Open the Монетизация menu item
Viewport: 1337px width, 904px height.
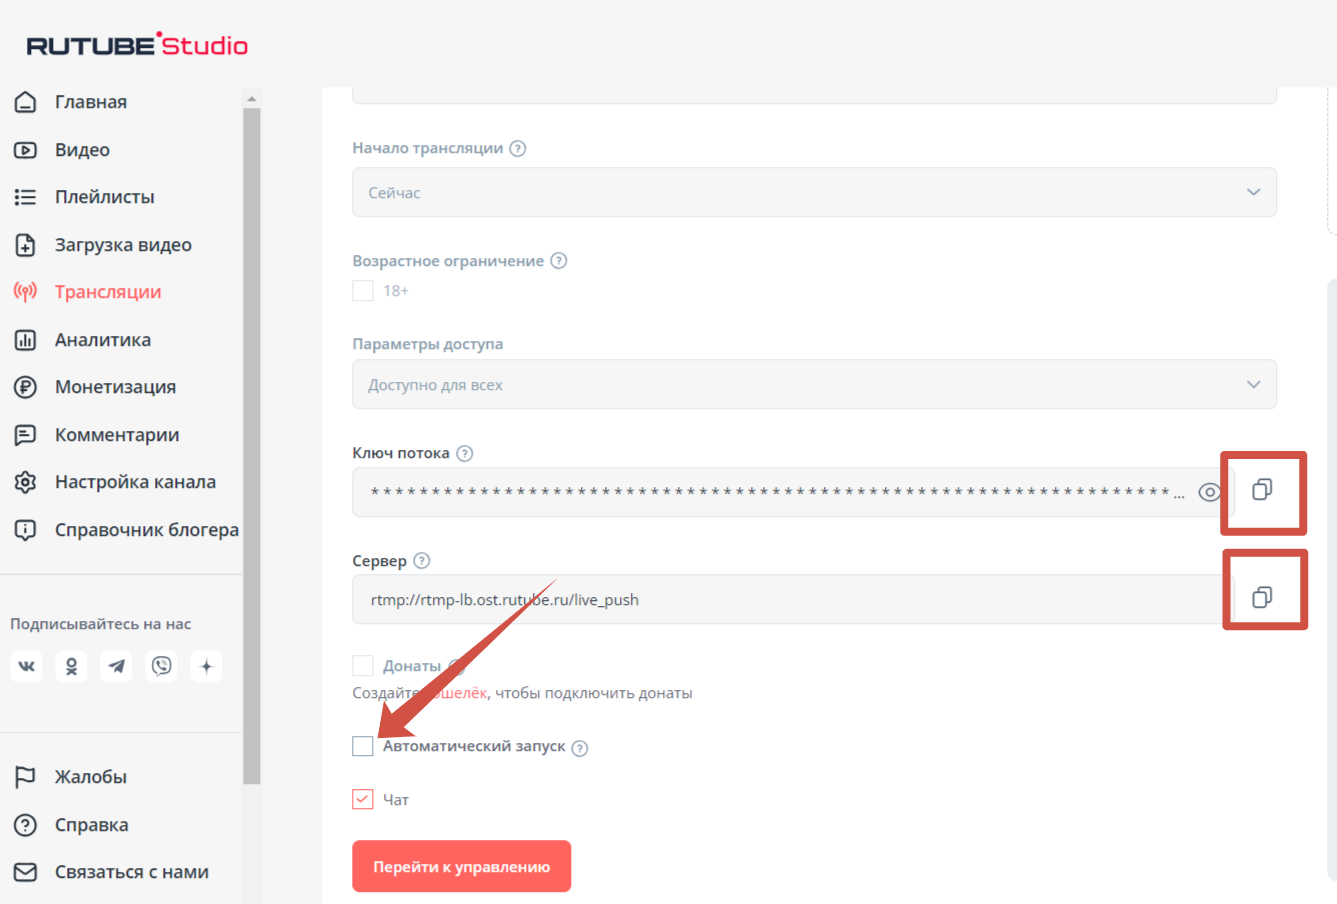(x=115, y=387)
